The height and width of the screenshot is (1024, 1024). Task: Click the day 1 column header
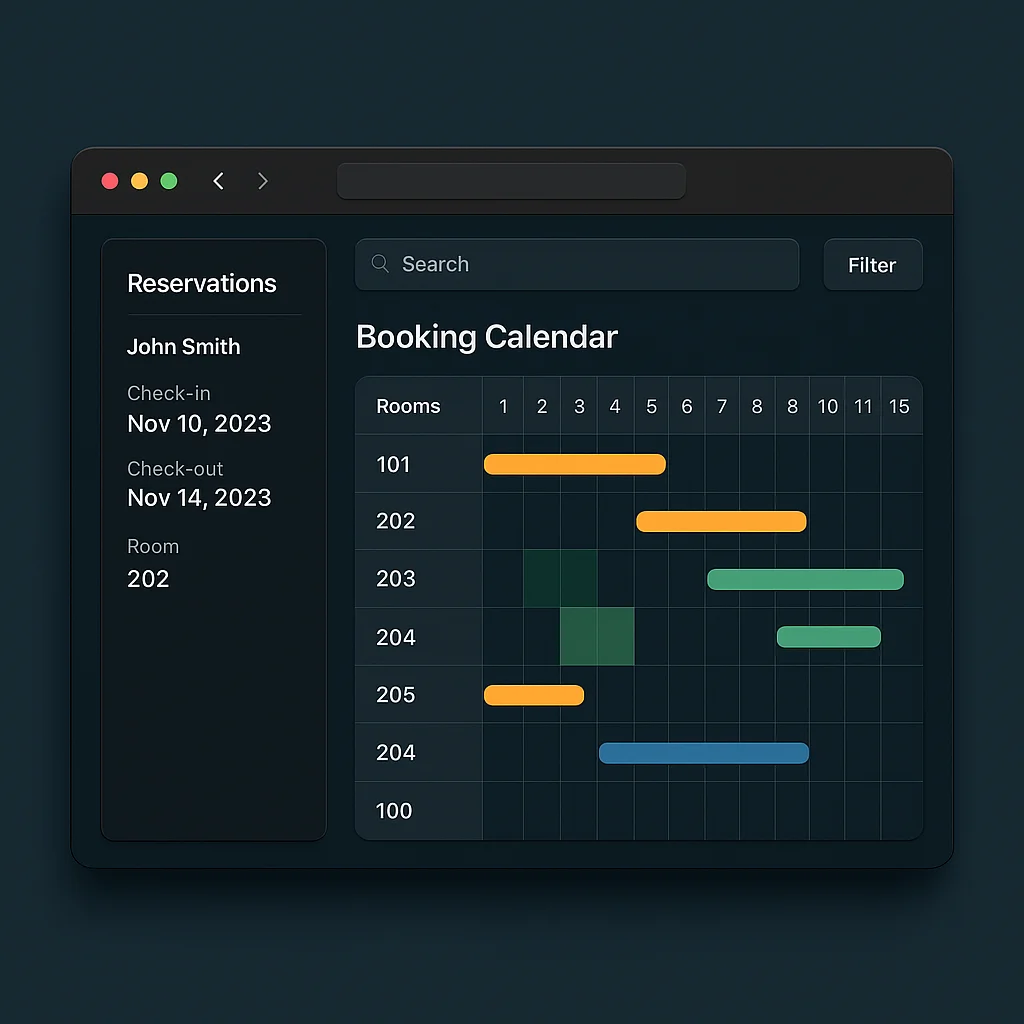(x=503, y=406)
